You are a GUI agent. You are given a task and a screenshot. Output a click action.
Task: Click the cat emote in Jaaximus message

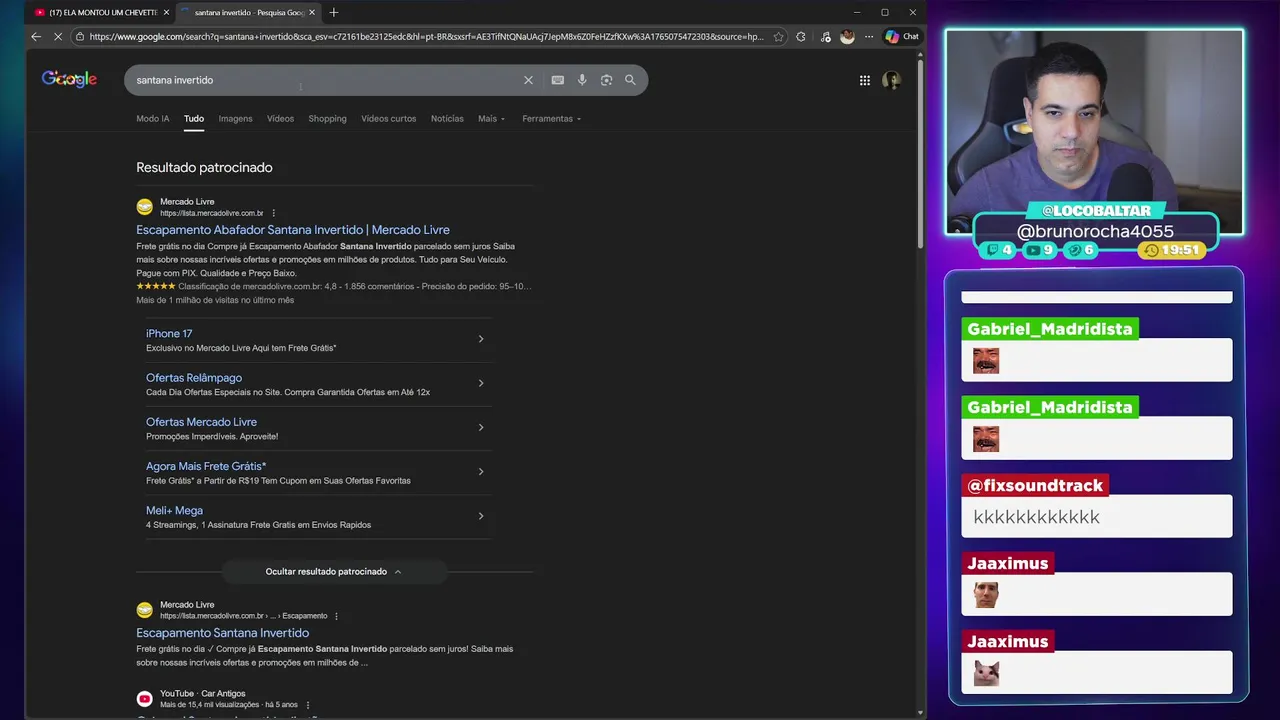click(986, 673)
